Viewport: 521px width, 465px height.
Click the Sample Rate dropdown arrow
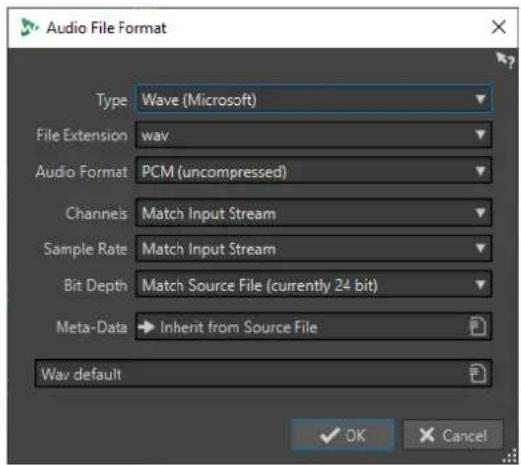pos(480,248)
